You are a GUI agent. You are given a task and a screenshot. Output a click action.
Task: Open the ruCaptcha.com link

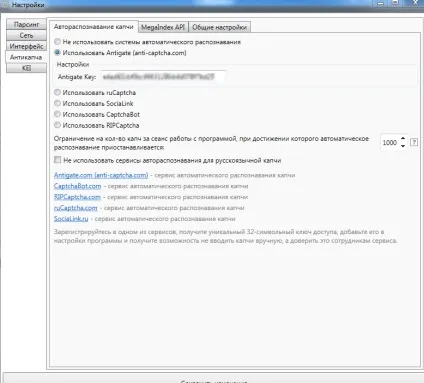pyautogui.click(x=76, y=208)
